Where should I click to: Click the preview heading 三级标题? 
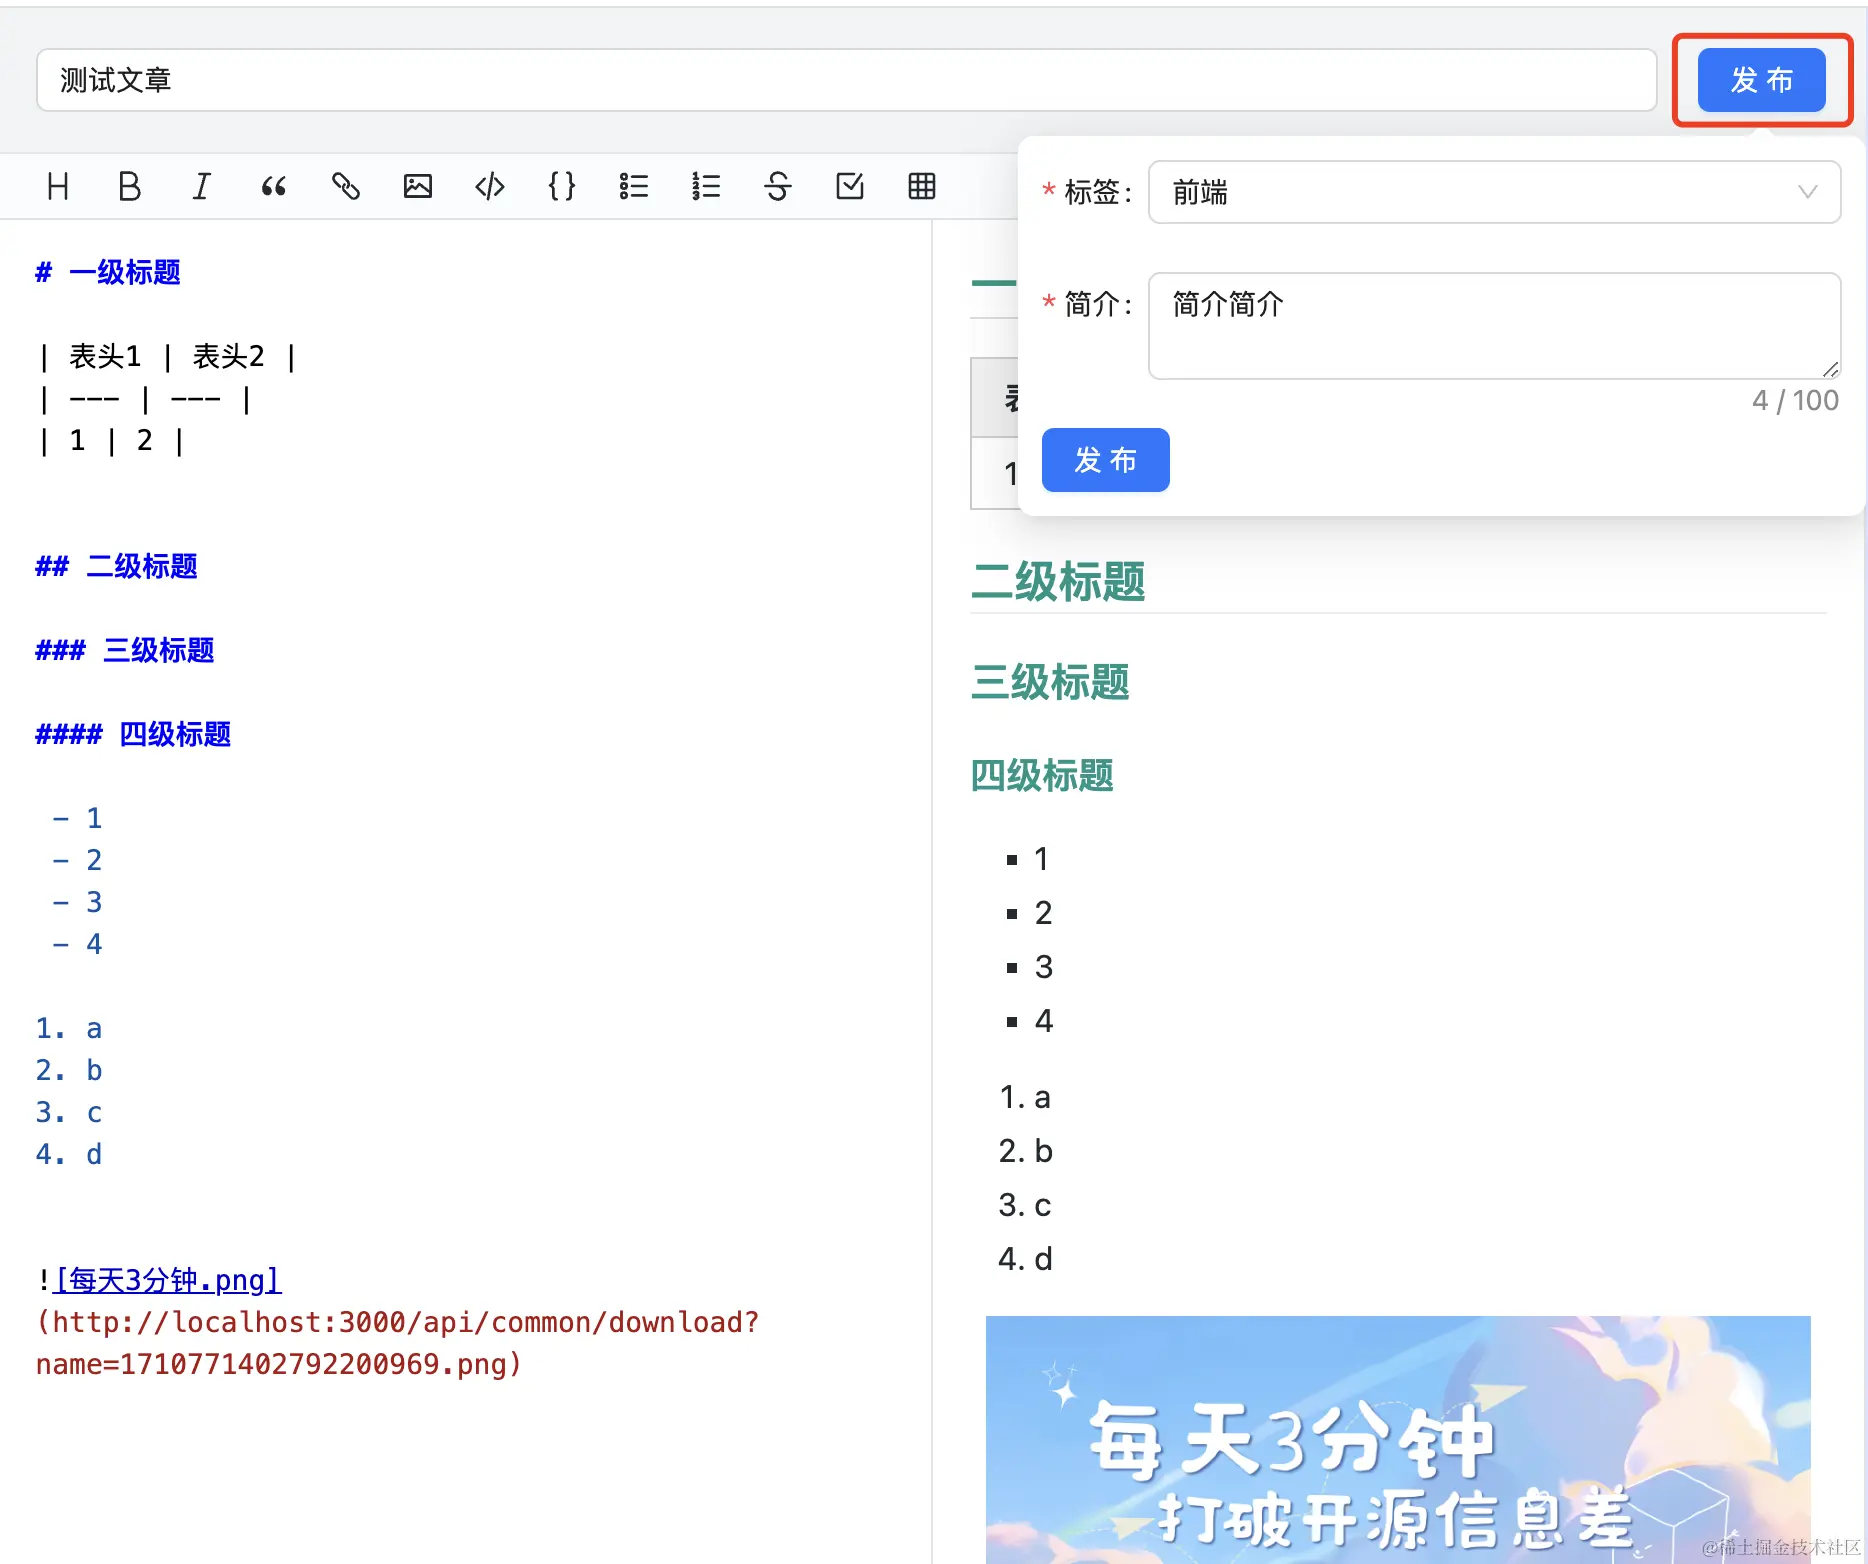pyautogui.click(x=1050, y=682)
